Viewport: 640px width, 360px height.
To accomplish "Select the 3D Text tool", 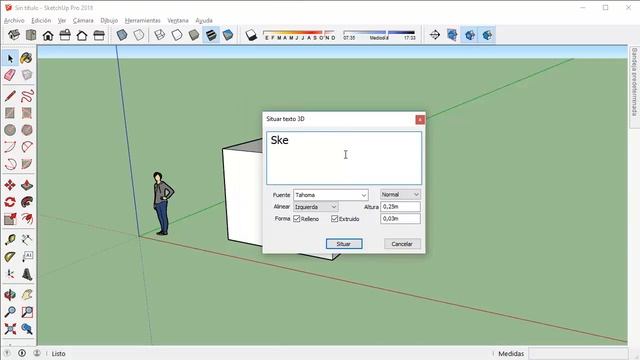I will (27, 274).
